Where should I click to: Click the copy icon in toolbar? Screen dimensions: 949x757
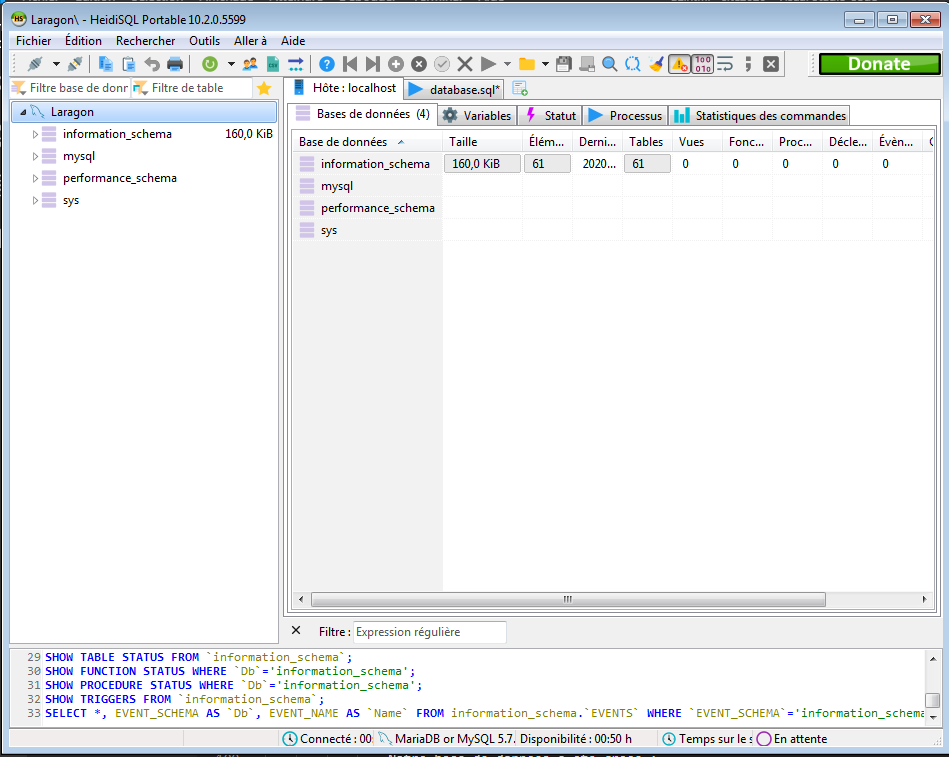point(105,64)
